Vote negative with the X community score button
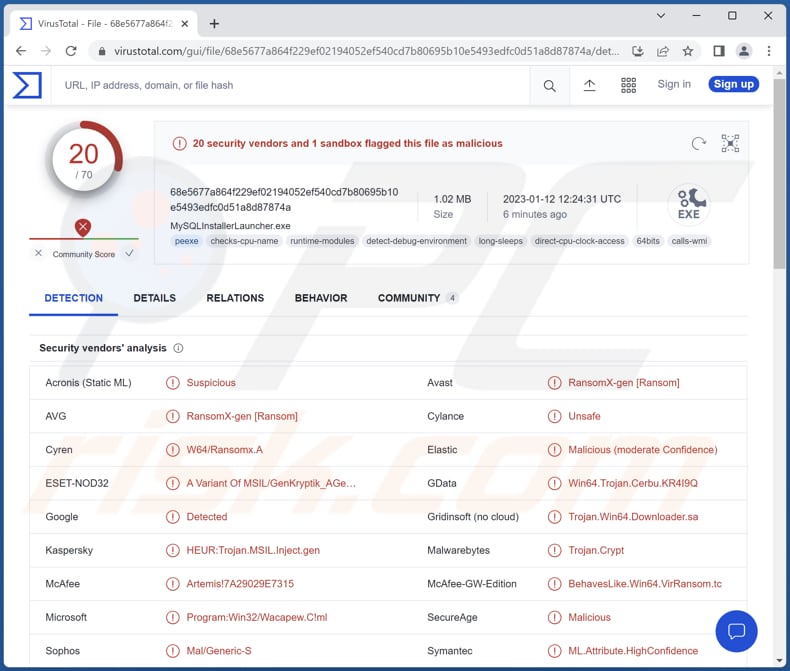 tap(38, 253)
